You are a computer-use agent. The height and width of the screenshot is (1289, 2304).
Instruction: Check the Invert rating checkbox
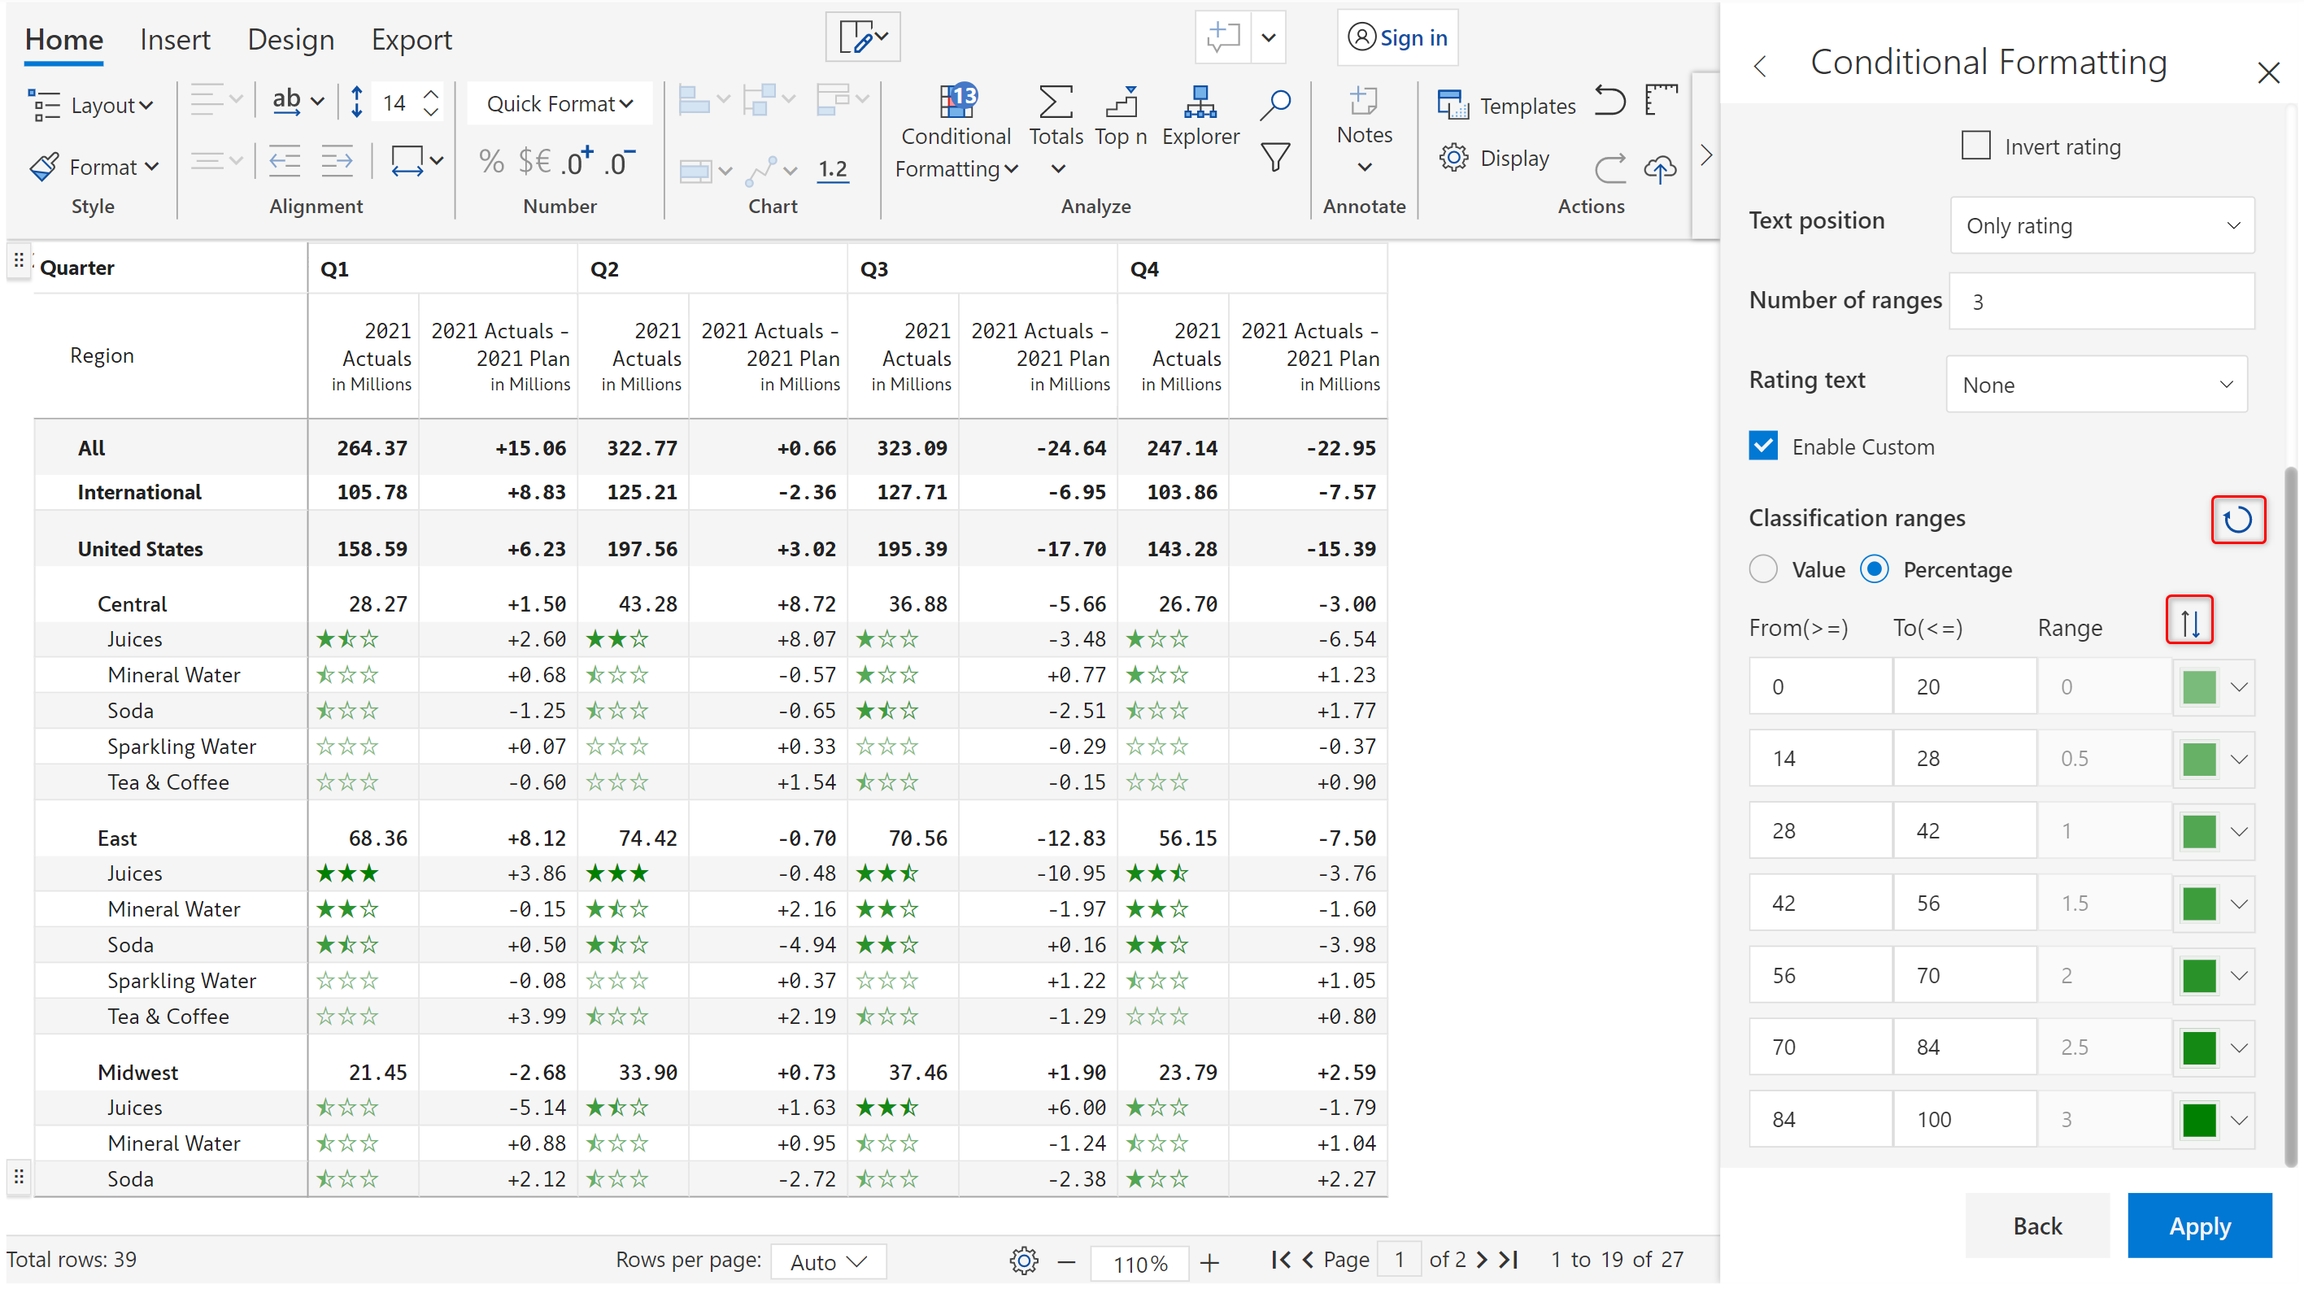coord(1975,146)
